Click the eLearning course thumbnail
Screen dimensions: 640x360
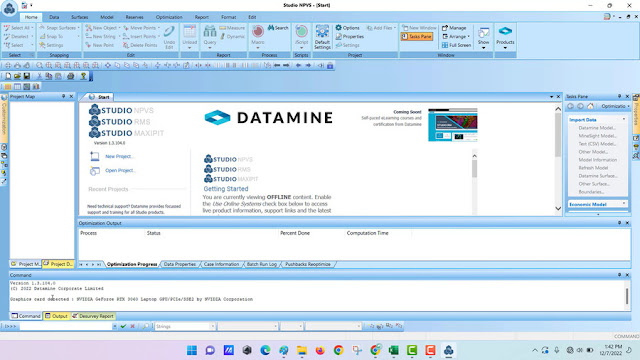tap(452, 125)
